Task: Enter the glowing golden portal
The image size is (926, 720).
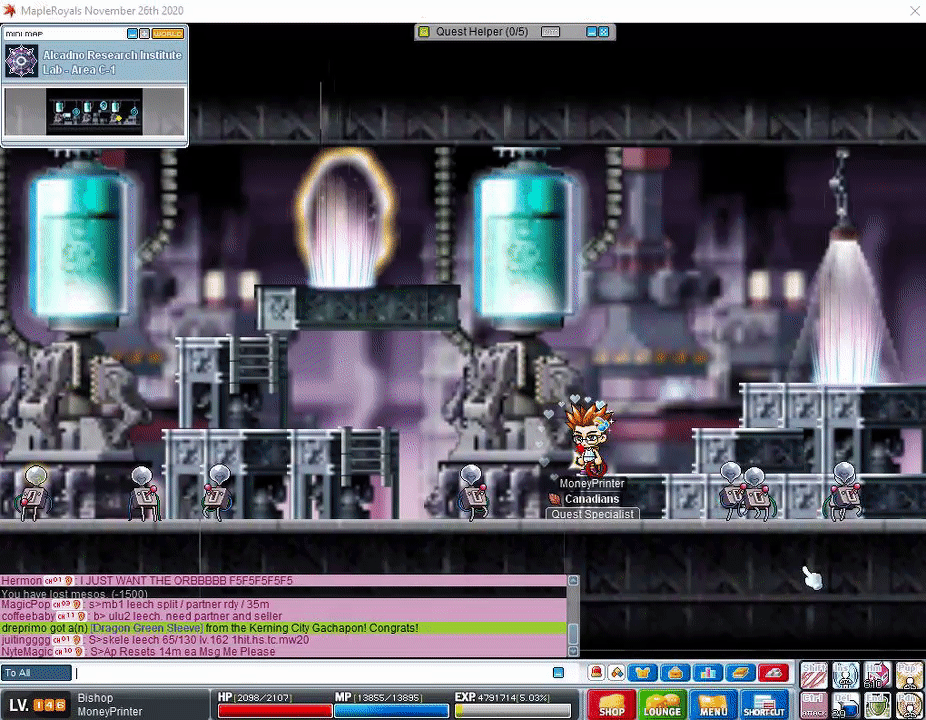Action: pos(345,220)
